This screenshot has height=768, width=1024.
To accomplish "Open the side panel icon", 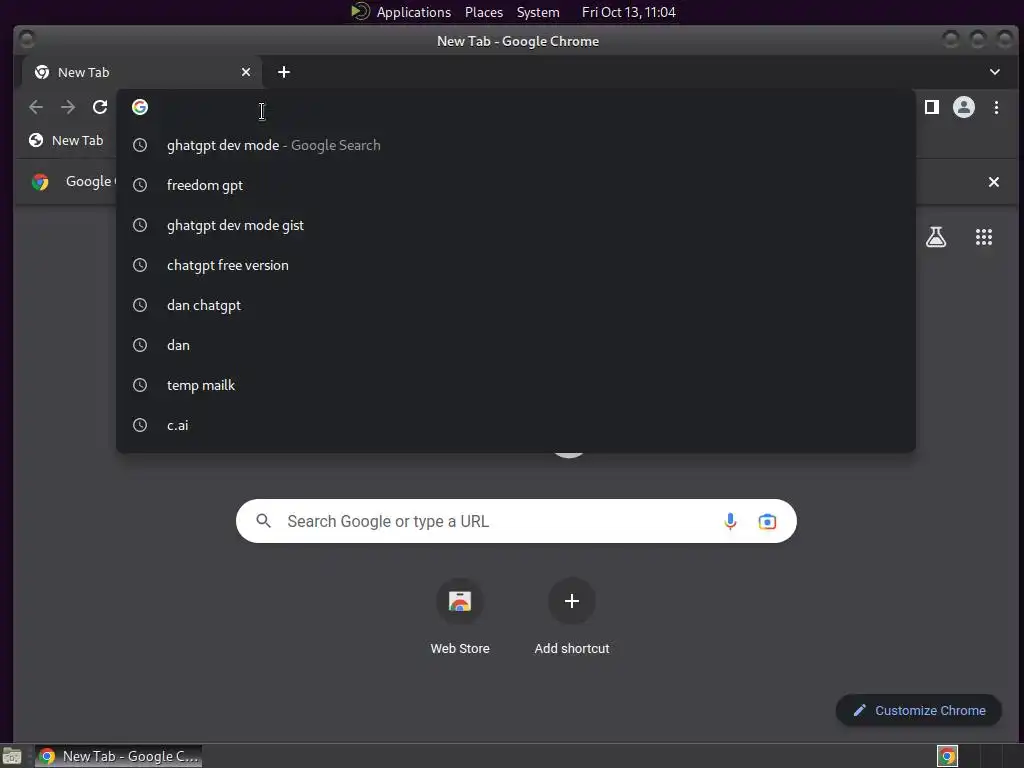I will tap(932, 107).
